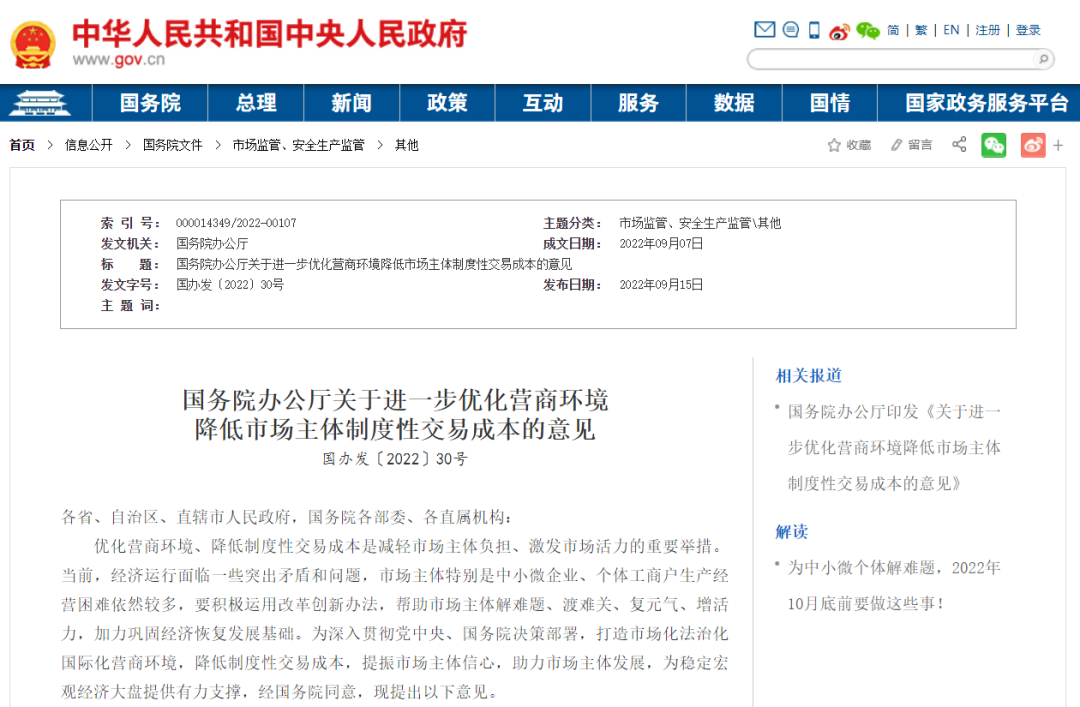
Task: Click the mobile phone icon in header
Action: point(814,30)
